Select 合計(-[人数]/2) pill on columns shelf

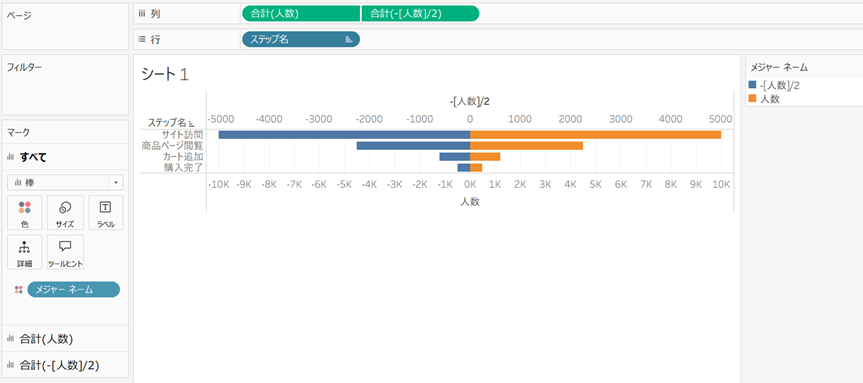420,14
